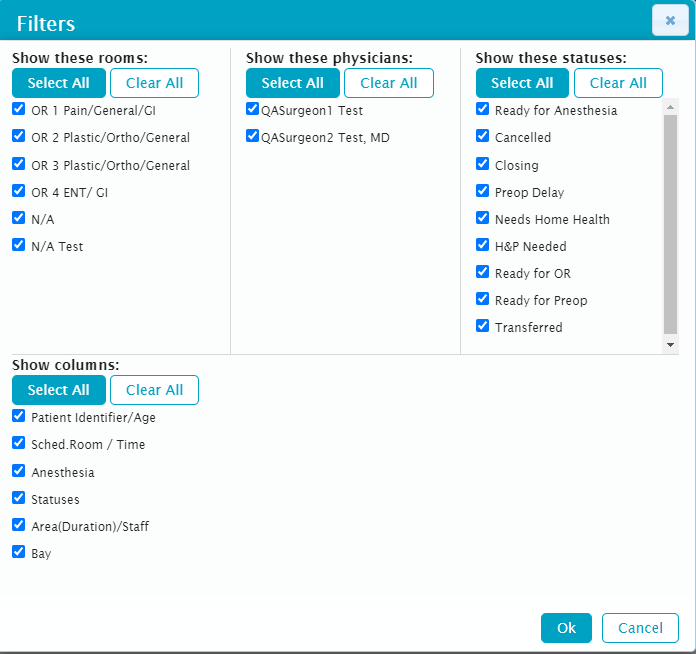Uncheck OR 1 Pain/General/GI room

[x=19, y=110]
